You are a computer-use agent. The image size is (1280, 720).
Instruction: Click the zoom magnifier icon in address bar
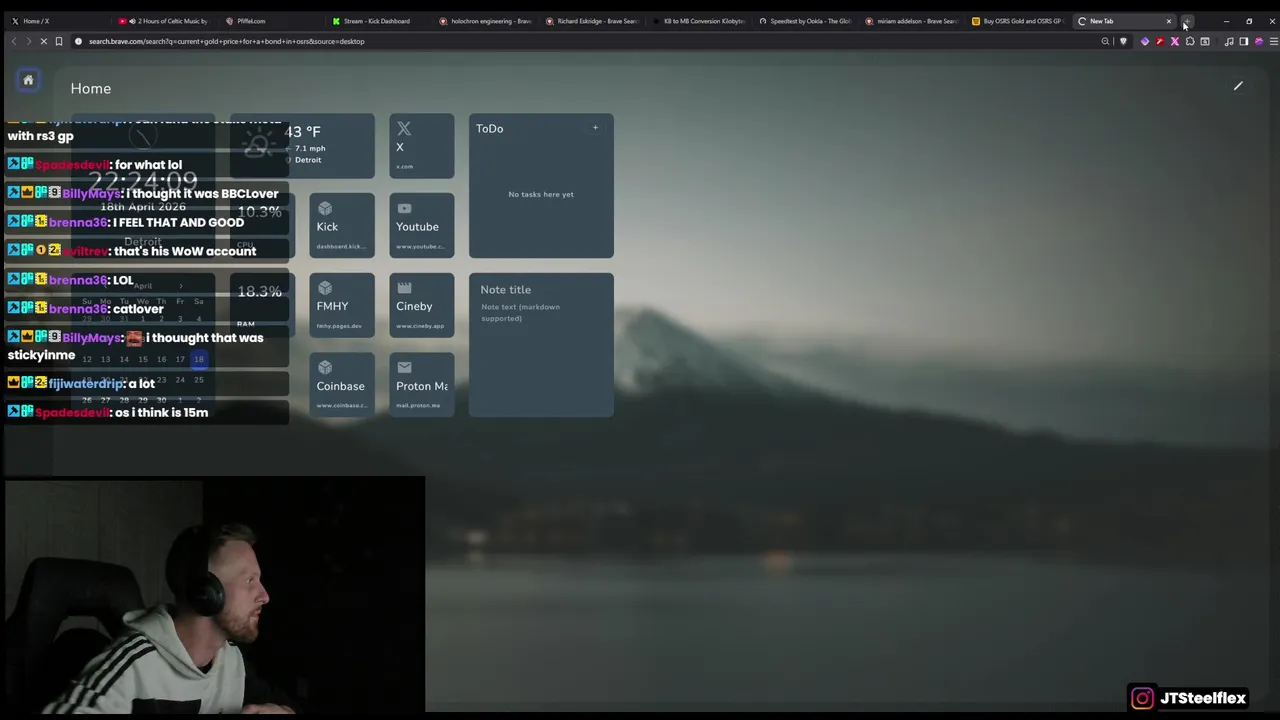(1105, 41)
